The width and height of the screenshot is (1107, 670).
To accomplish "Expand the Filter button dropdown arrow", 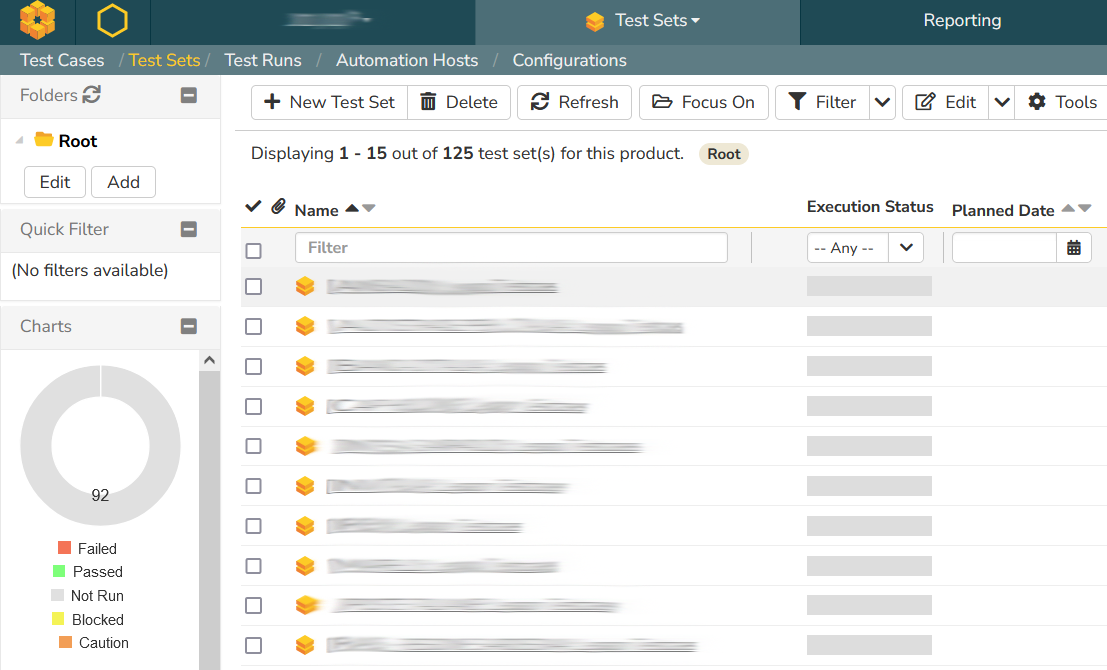I will tap(882, 102).
